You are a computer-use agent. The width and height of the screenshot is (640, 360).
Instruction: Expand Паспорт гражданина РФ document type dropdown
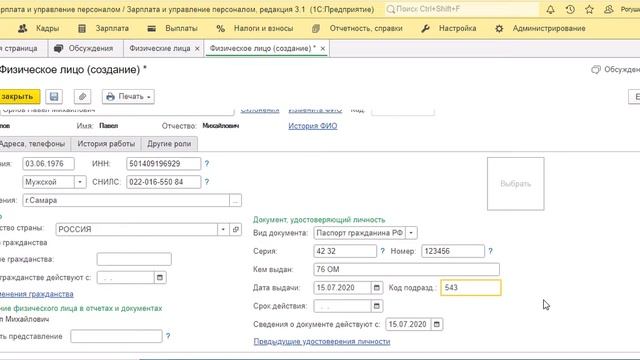(x=411, y=233)
